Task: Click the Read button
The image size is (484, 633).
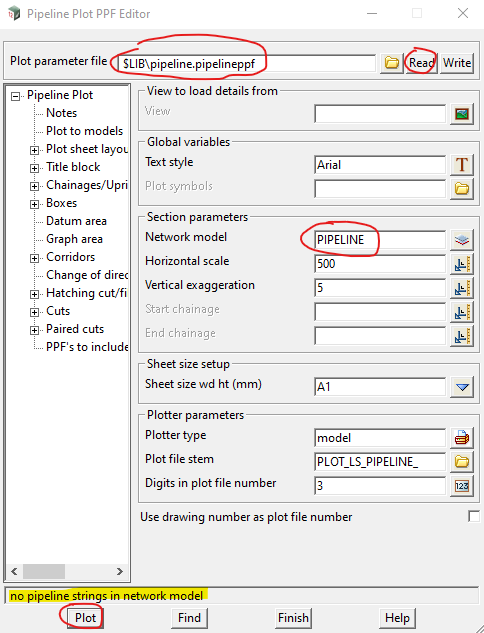Action: (x=421, y=63)
